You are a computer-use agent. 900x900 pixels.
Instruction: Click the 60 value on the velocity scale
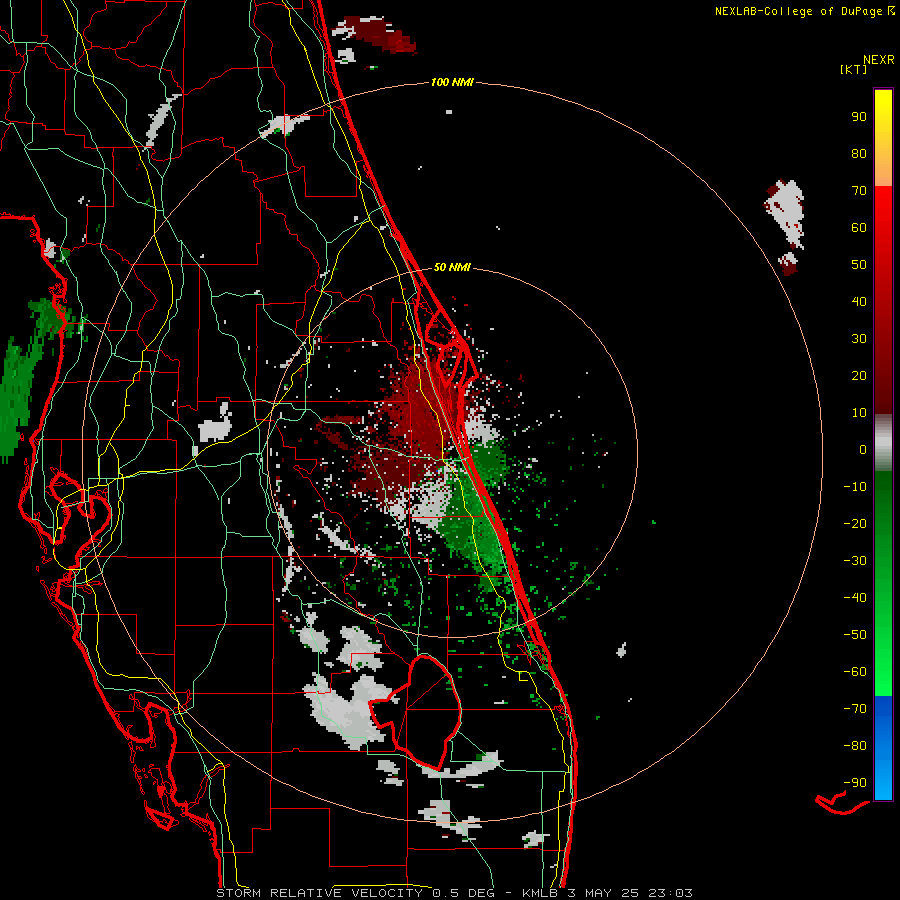click(859, 227)
